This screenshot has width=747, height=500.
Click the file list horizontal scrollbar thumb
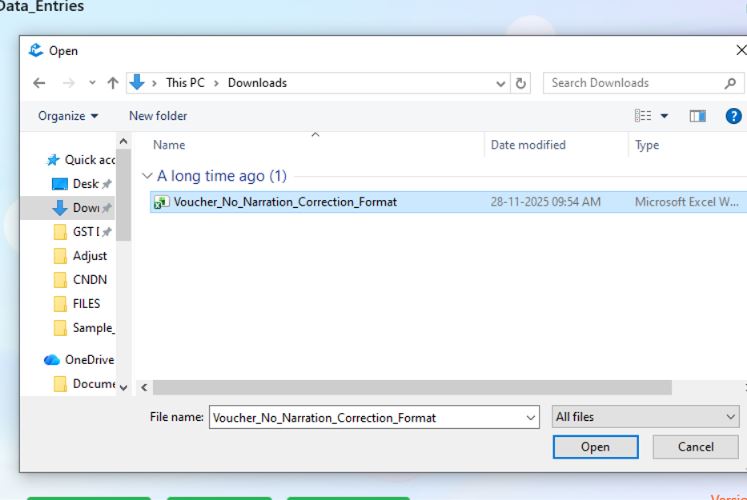pyautogui.click(x=412, y=388)
